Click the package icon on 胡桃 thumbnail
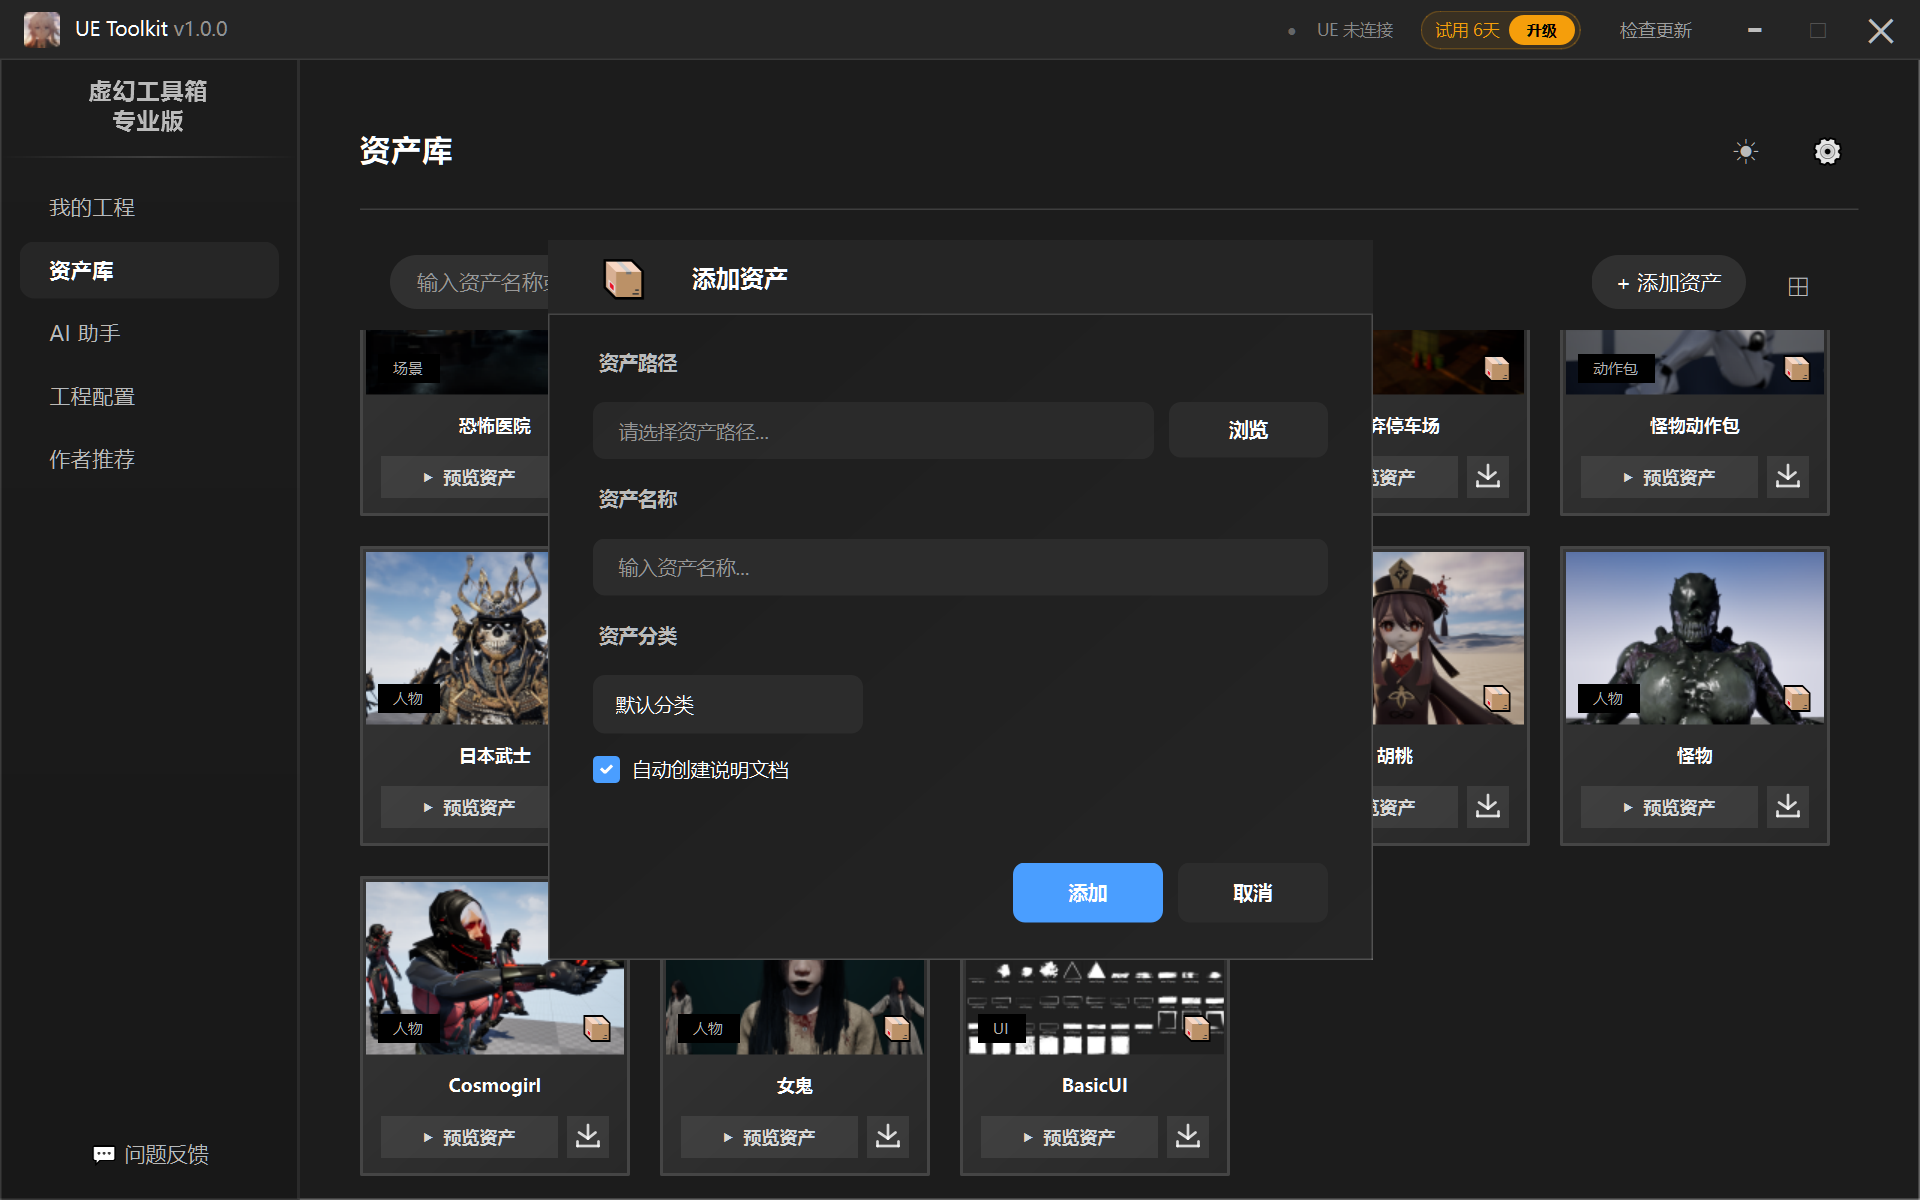 click(1496, 698)
